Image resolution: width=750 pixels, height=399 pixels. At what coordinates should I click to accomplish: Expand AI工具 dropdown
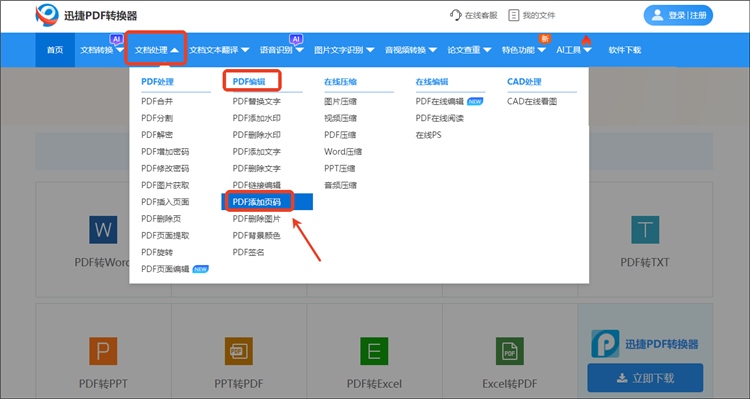574,50
